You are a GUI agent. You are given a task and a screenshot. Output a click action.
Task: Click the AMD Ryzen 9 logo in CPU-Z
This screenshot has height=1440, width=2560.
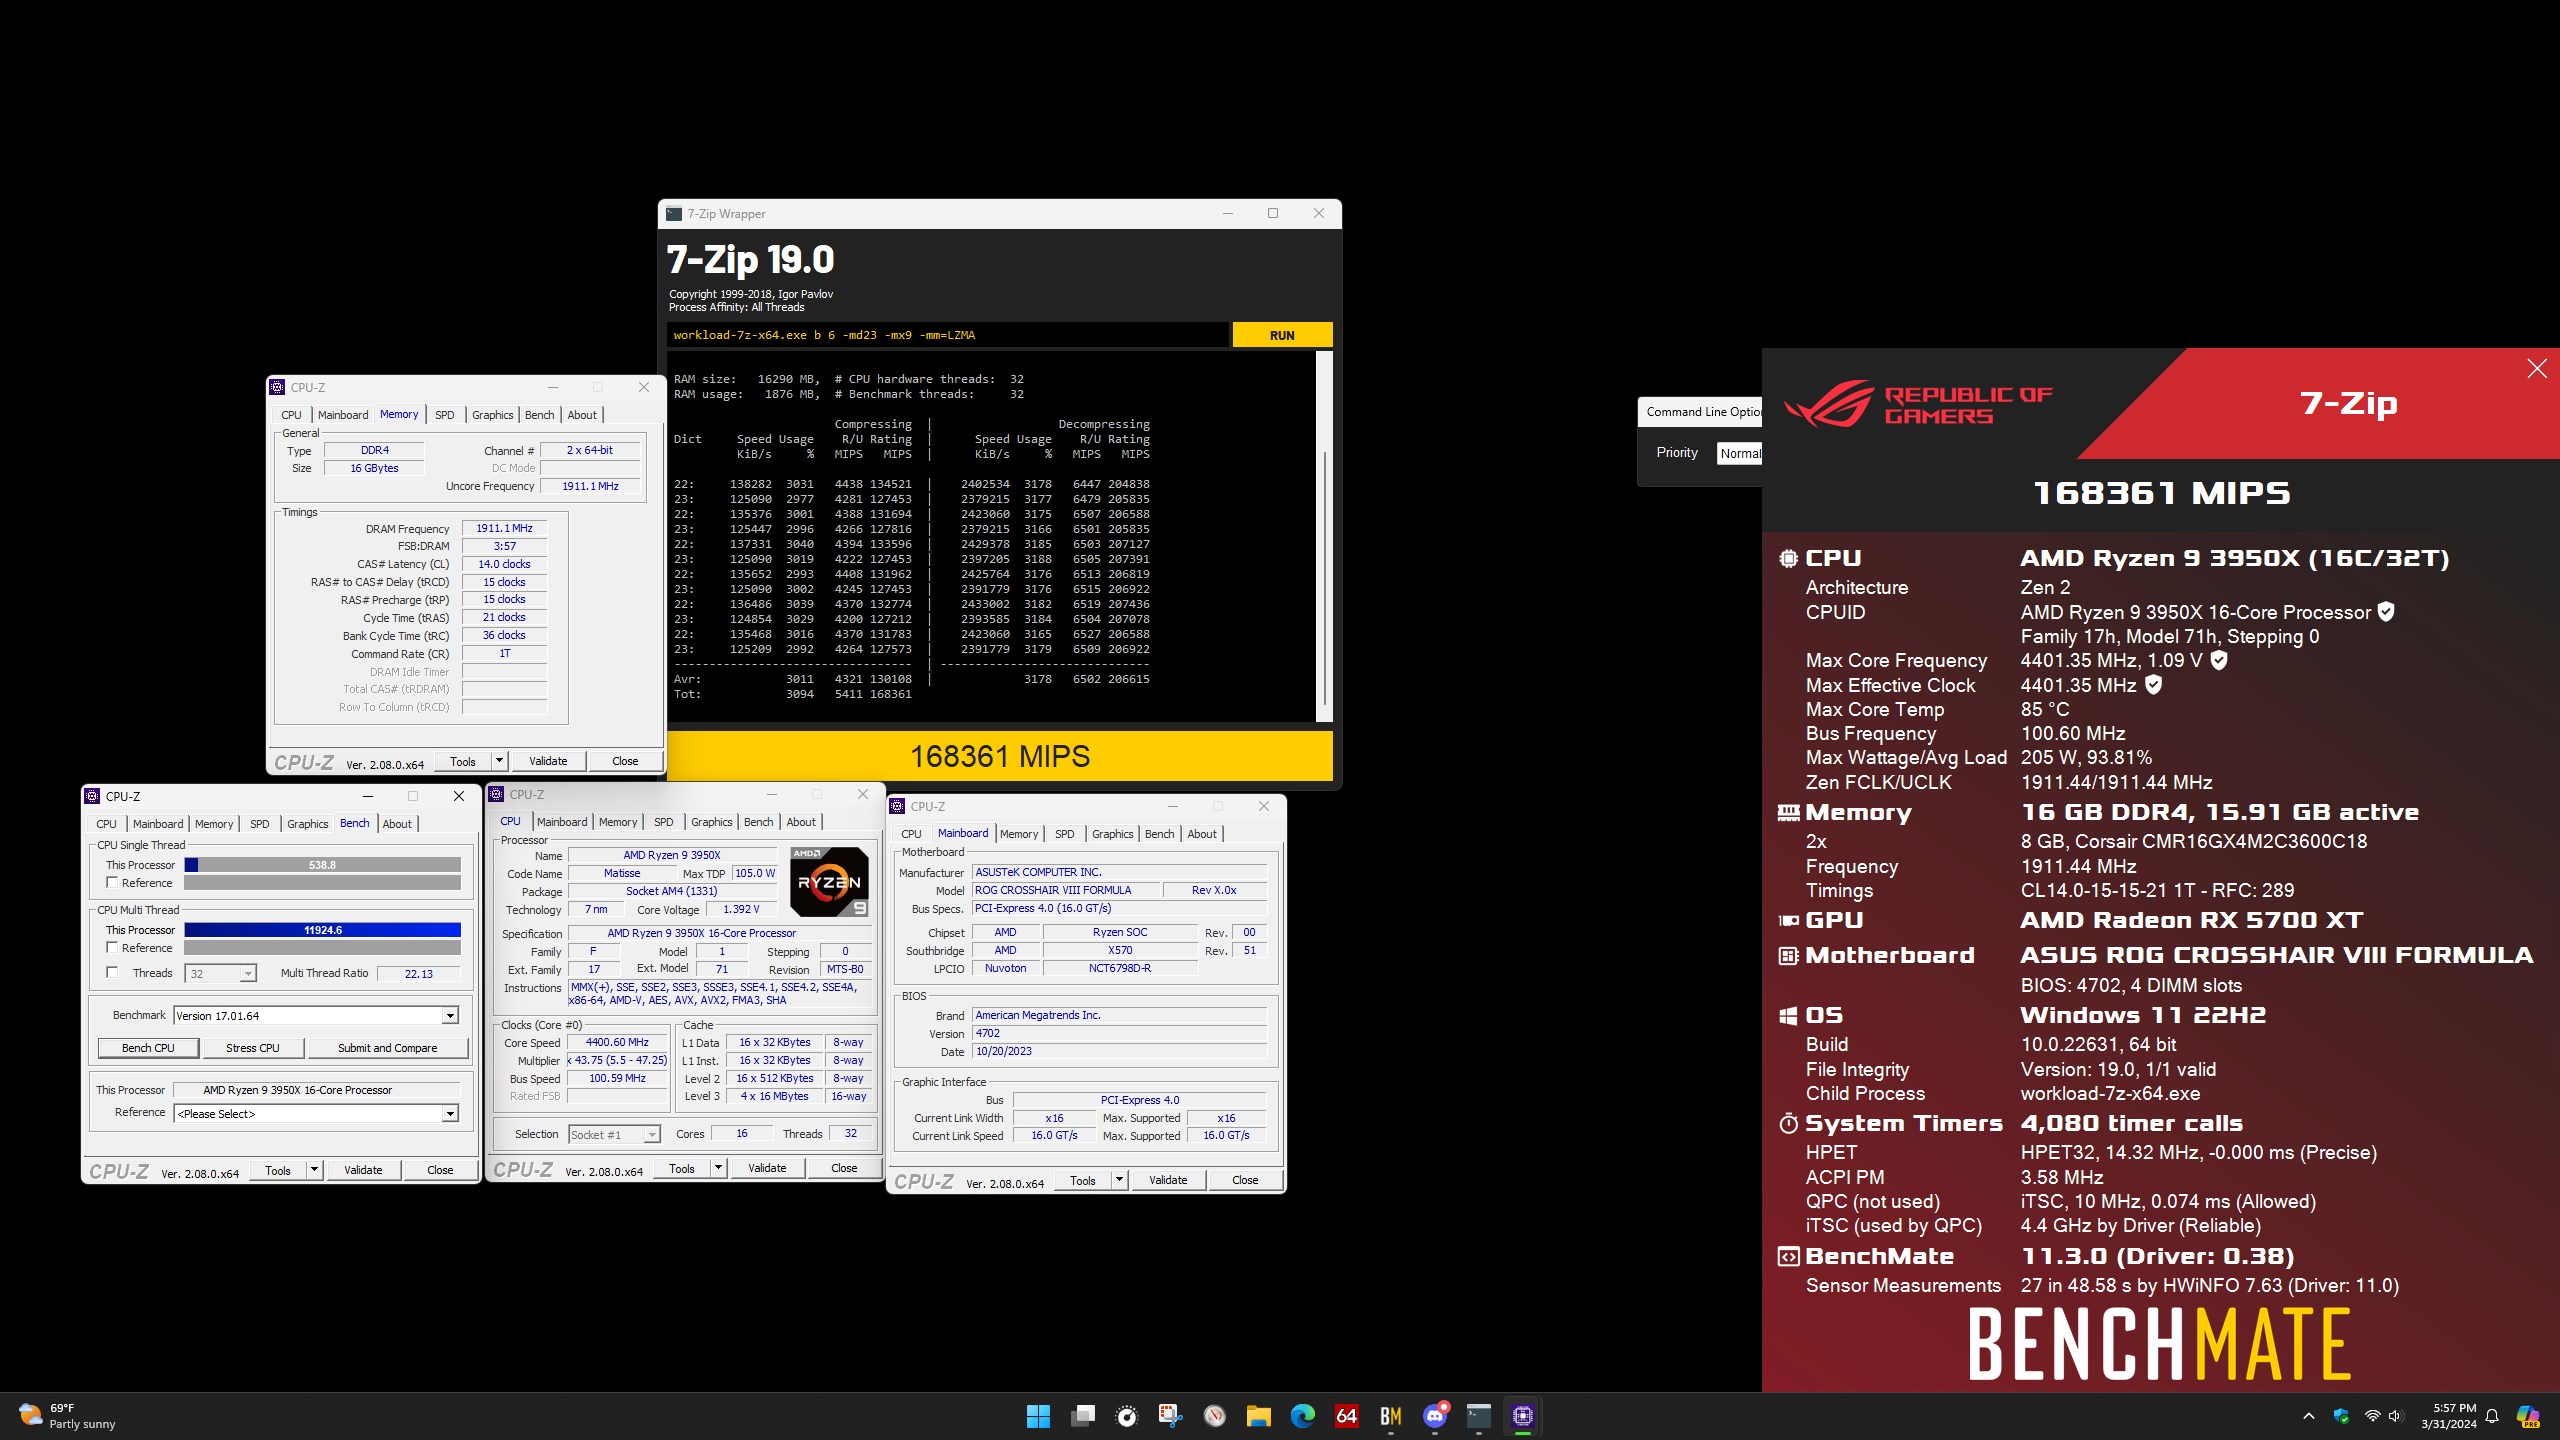coord(829,881)
